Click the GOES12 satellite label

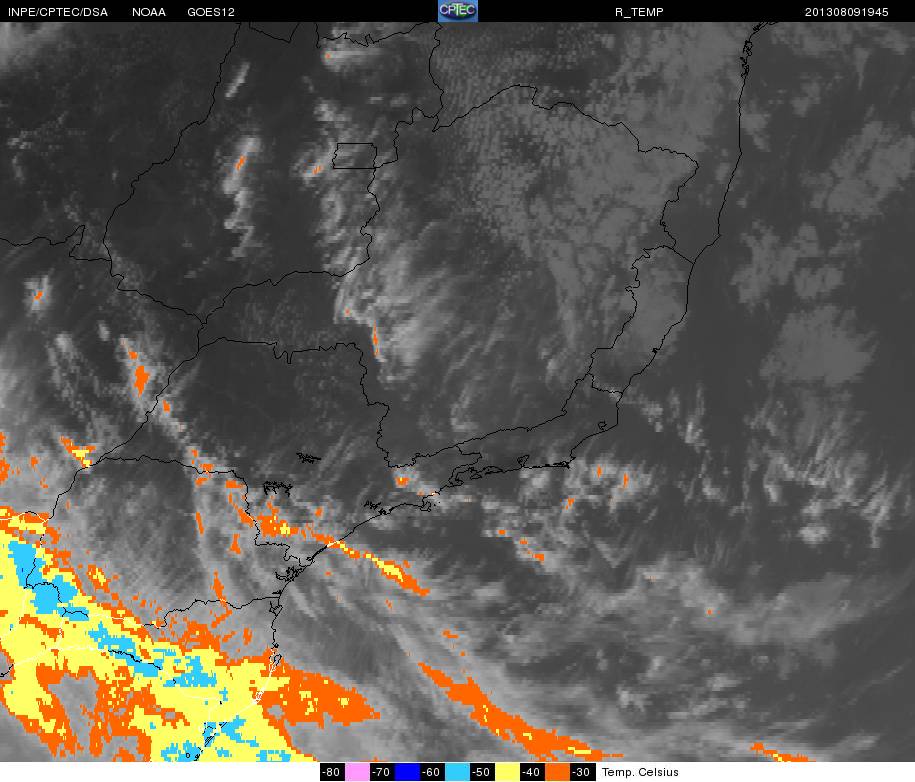pos(211,12)
